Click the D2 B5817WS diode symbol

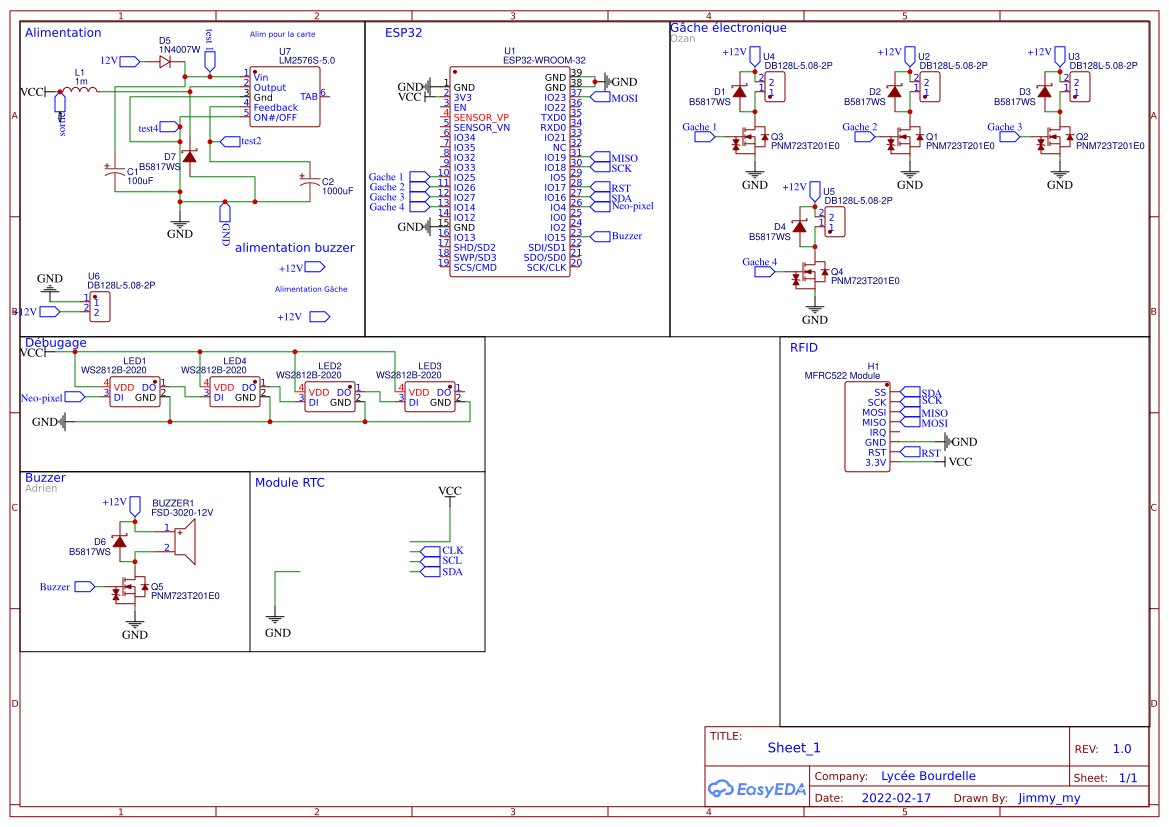coord(895,92)
